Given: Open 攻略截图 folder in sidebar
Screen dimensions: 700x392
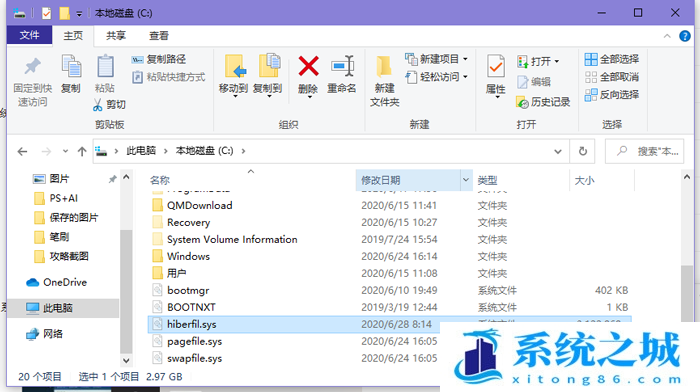Looking at the screenshot, I should [62, 256].
